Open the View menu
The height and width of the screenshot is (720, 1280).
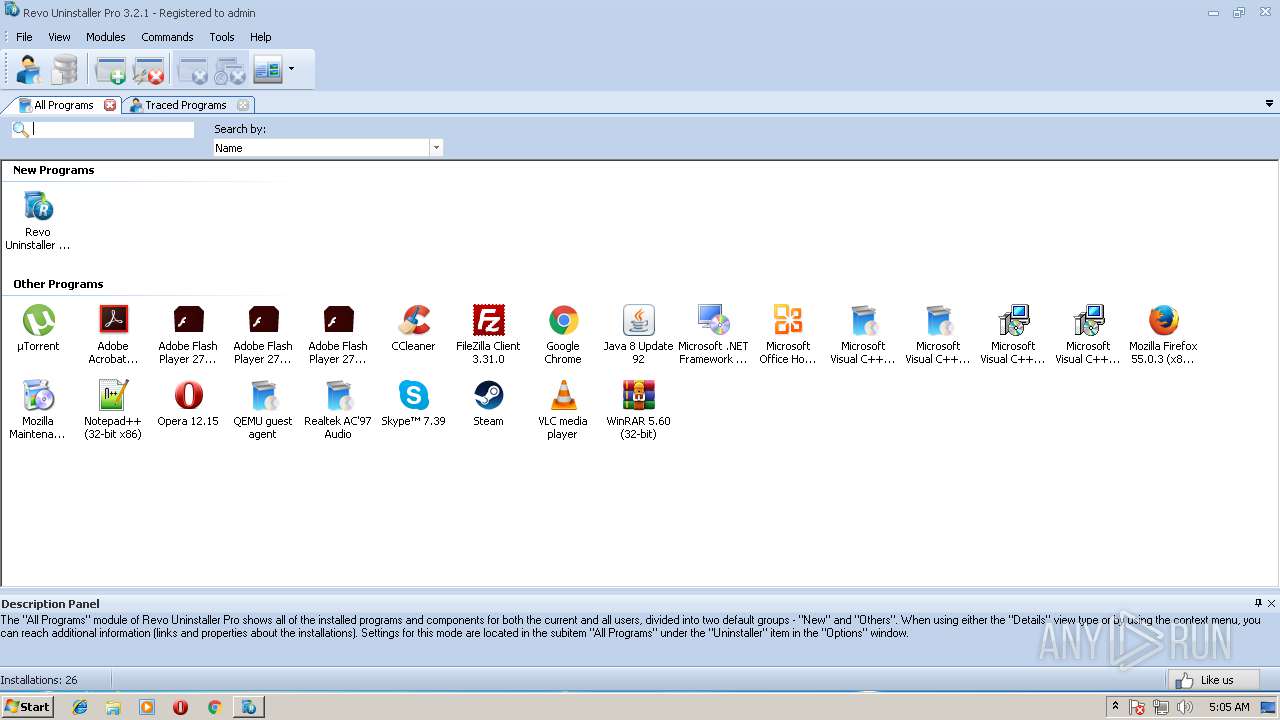(x=59, y=37)
